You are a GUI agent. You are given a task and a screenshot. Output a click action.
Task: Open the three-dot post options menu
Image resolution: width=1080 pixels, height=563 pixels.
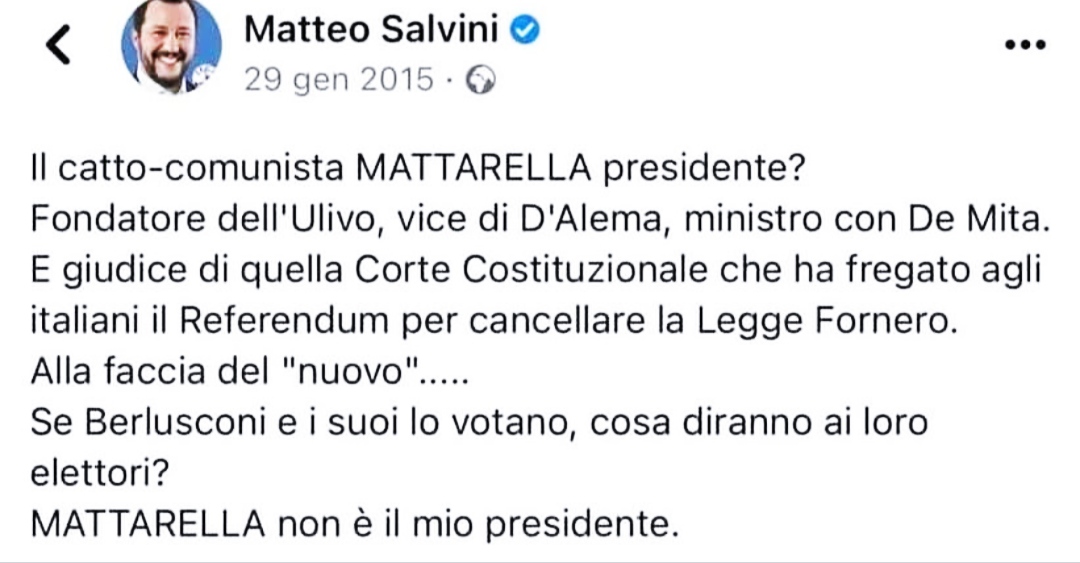1023,46
